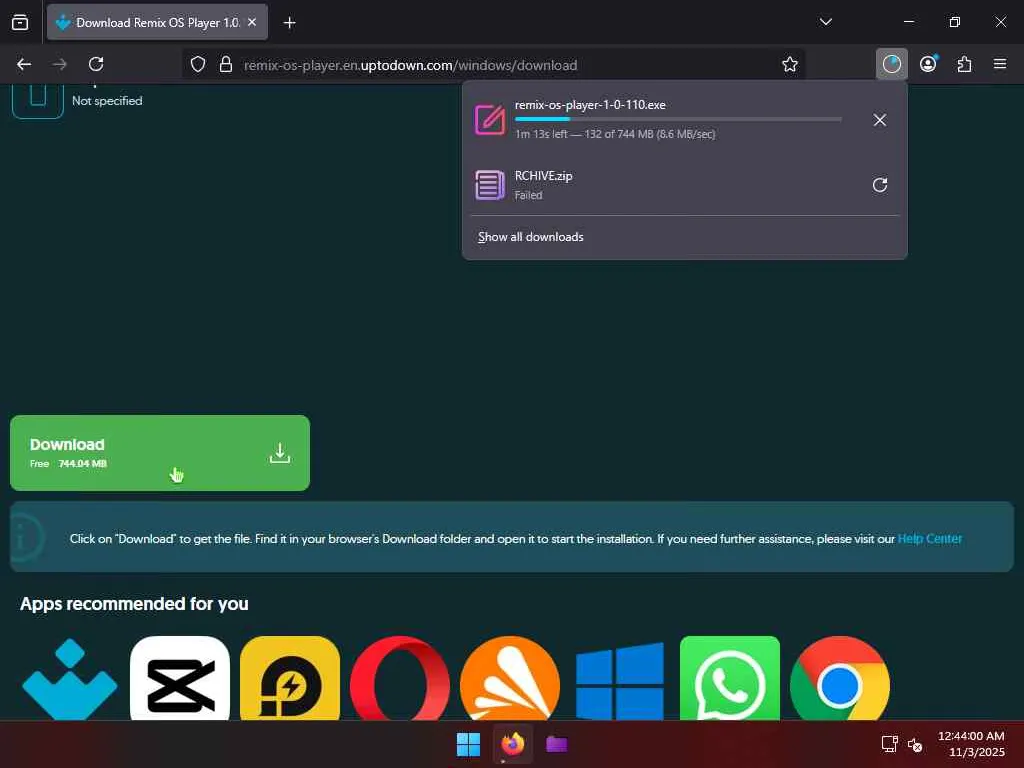This screenshot has height=768, width=1024.
Task: Click the RCHIVE.zip archive file icon
Action: tap(490, 185)
